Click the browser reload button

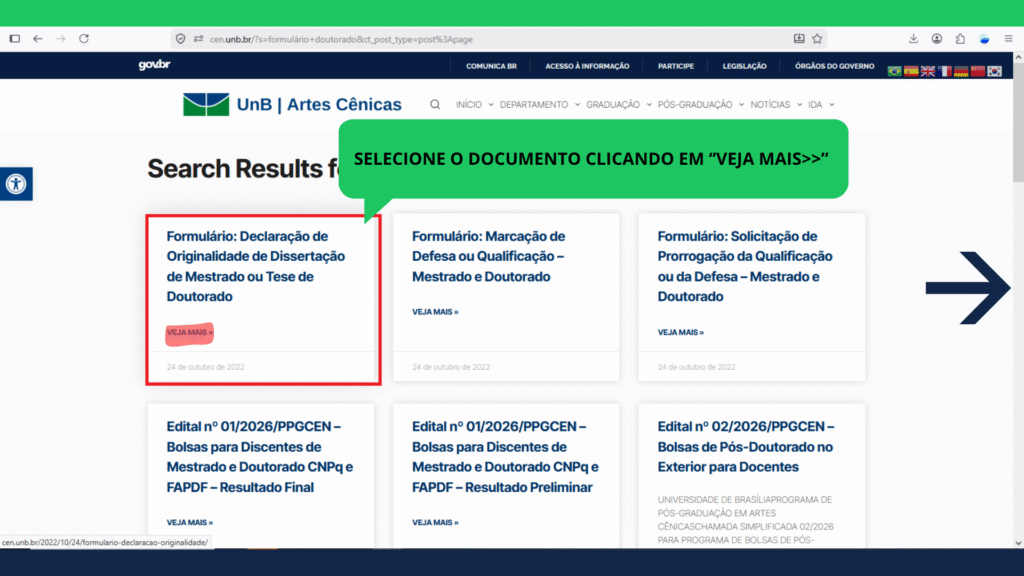click(84, 38)
